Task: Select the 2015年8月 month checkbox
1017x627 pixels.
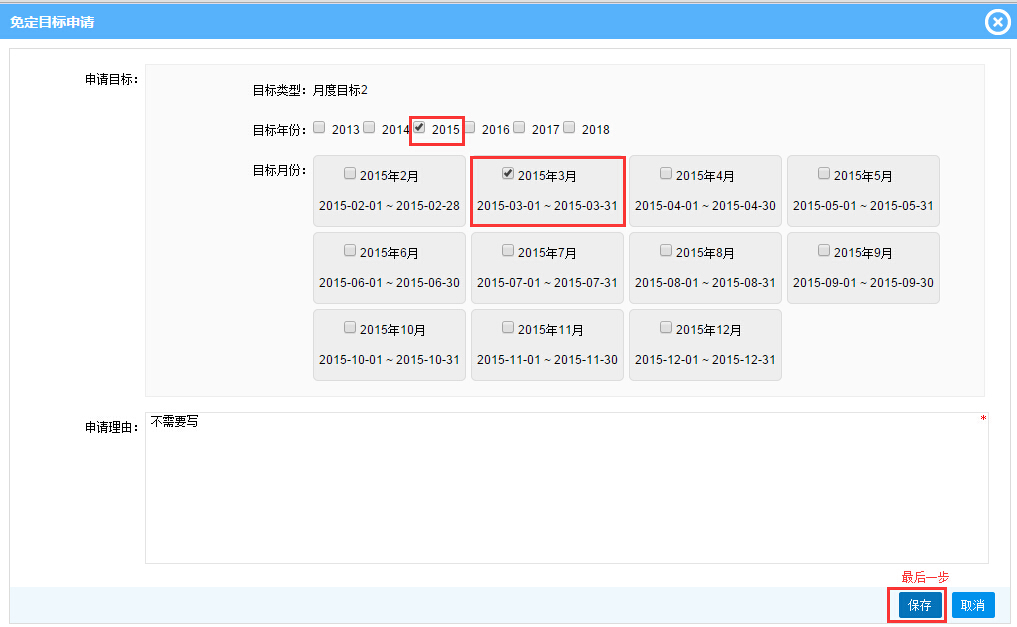Action: [666, 251]
